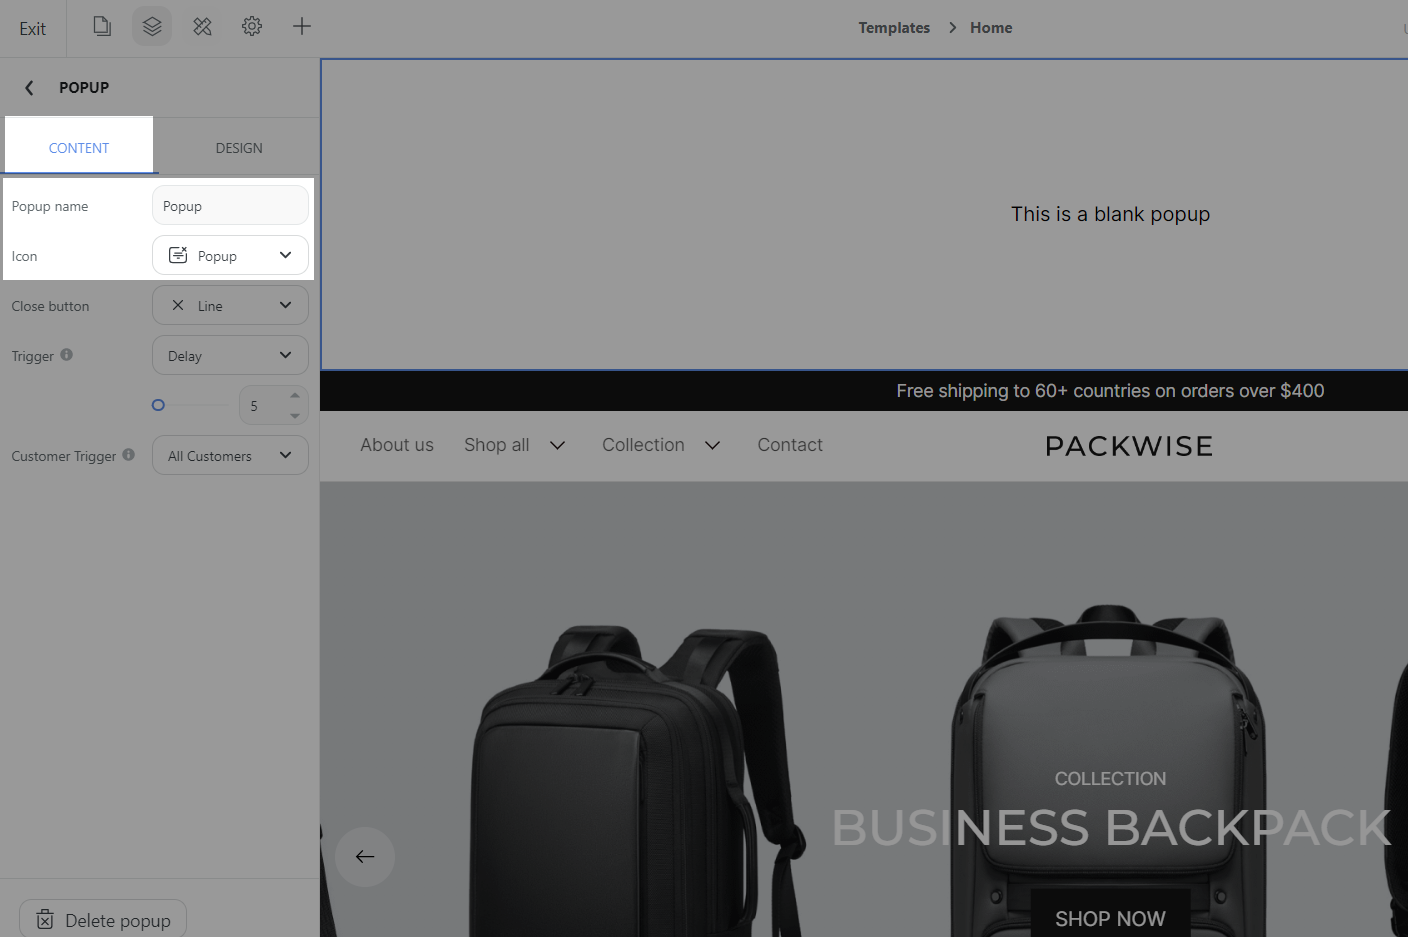
Task: Click the Home breadcrumb
Action: click(x=991, y=28)
